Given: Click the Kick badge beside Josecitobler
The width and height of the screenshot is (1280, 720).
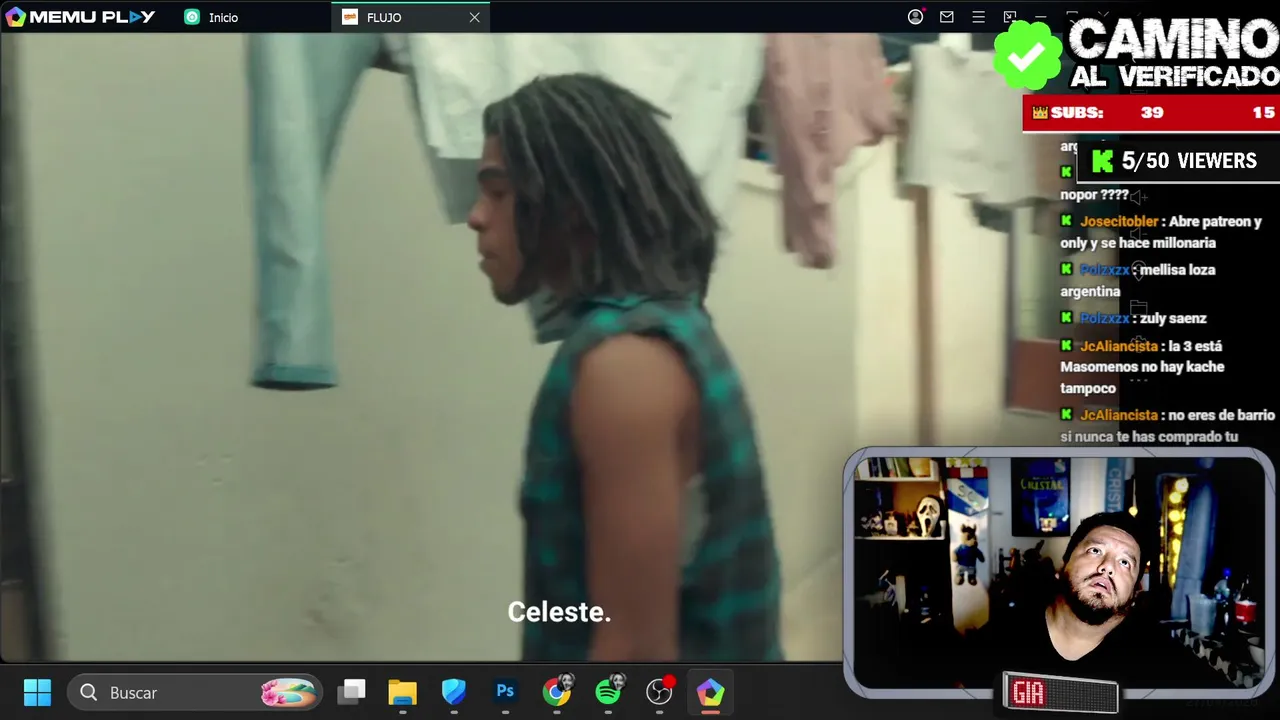Looking at the screenshot, I should click(1066, 221).
